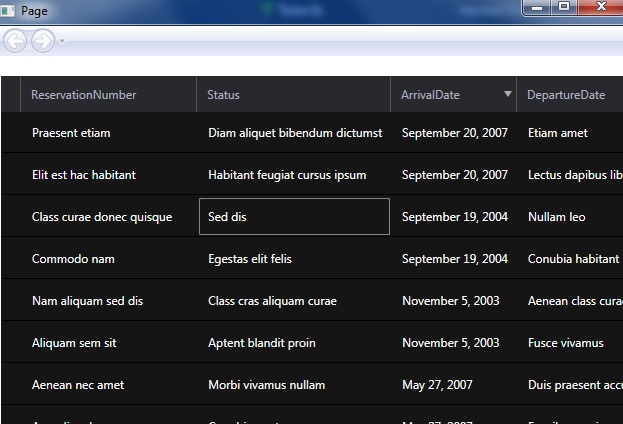Click the row header of 'Elit est hac habitant' row
The image size is (623, 424).
[10, 175]
